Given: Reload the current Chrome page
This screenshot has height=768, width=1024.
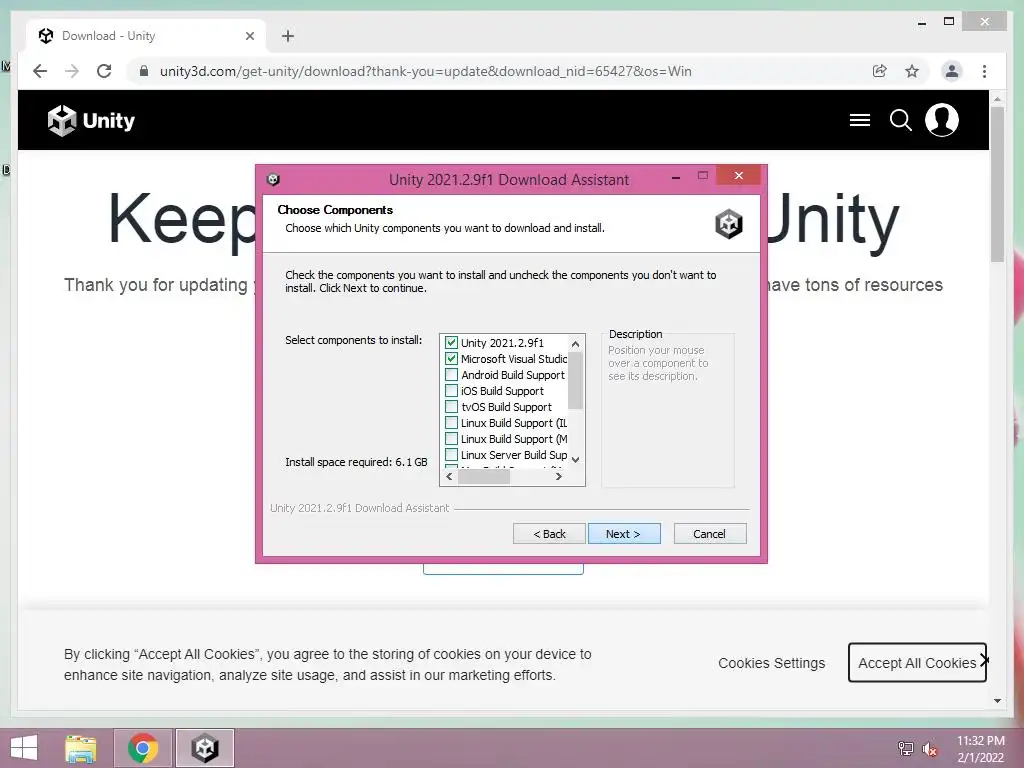Looking at the screenshot, I should click(x=104, y=71).
